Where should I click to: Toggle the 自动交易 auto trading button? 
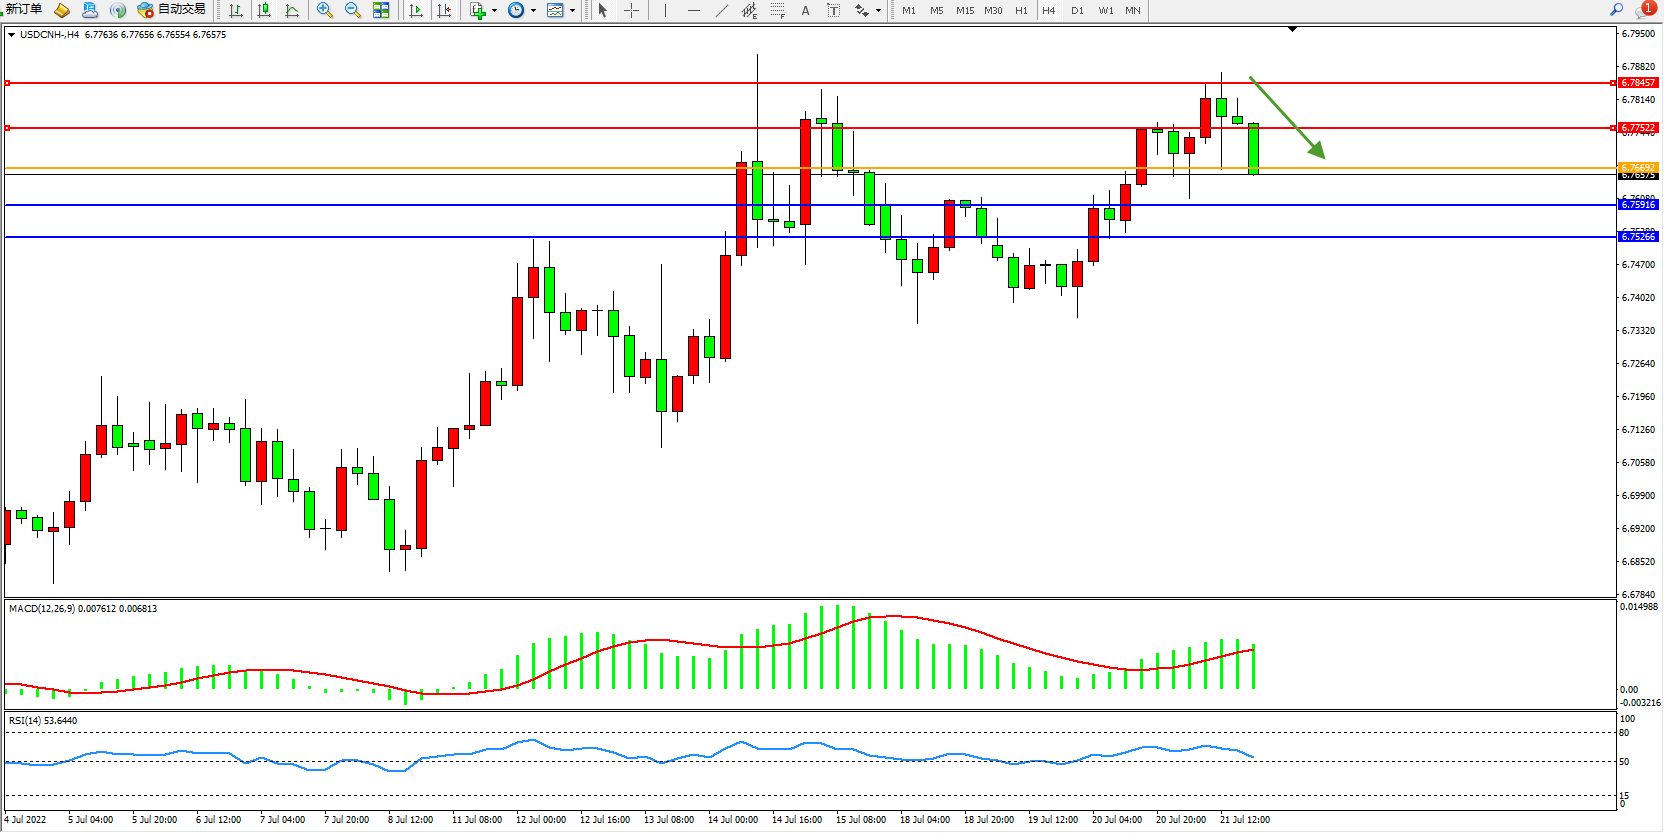click(x=172, y=10)
